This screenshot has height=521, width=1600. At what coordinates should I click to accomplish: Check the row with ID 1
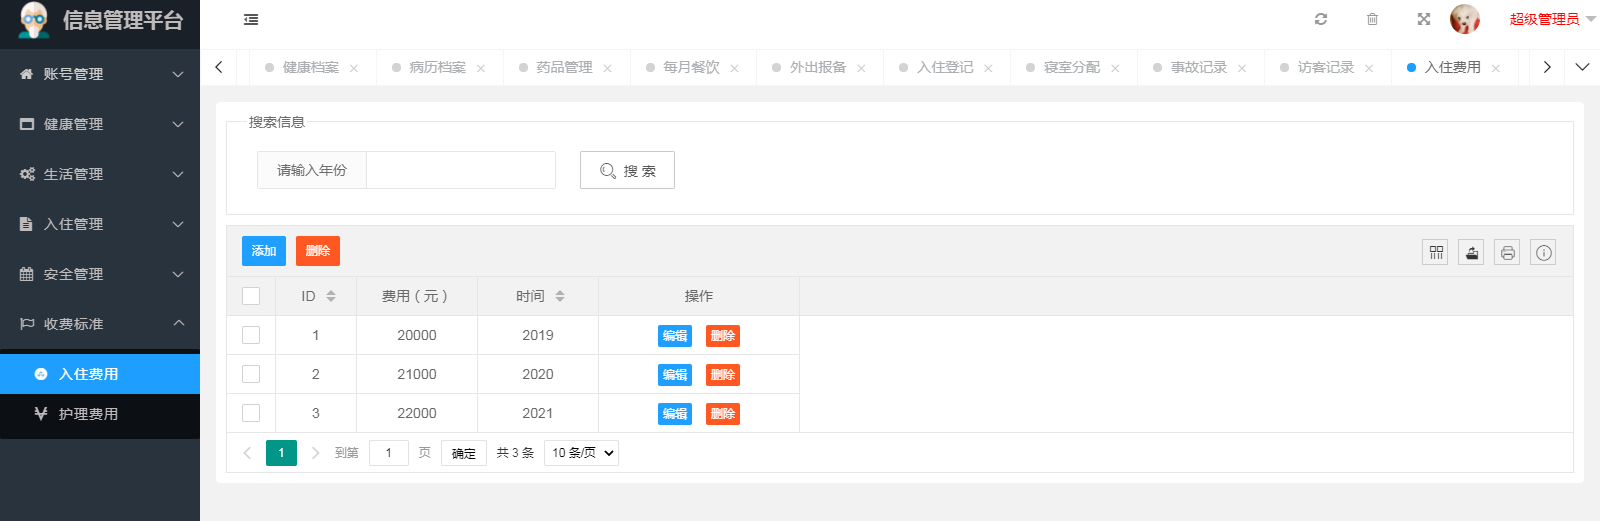point(251,335)
